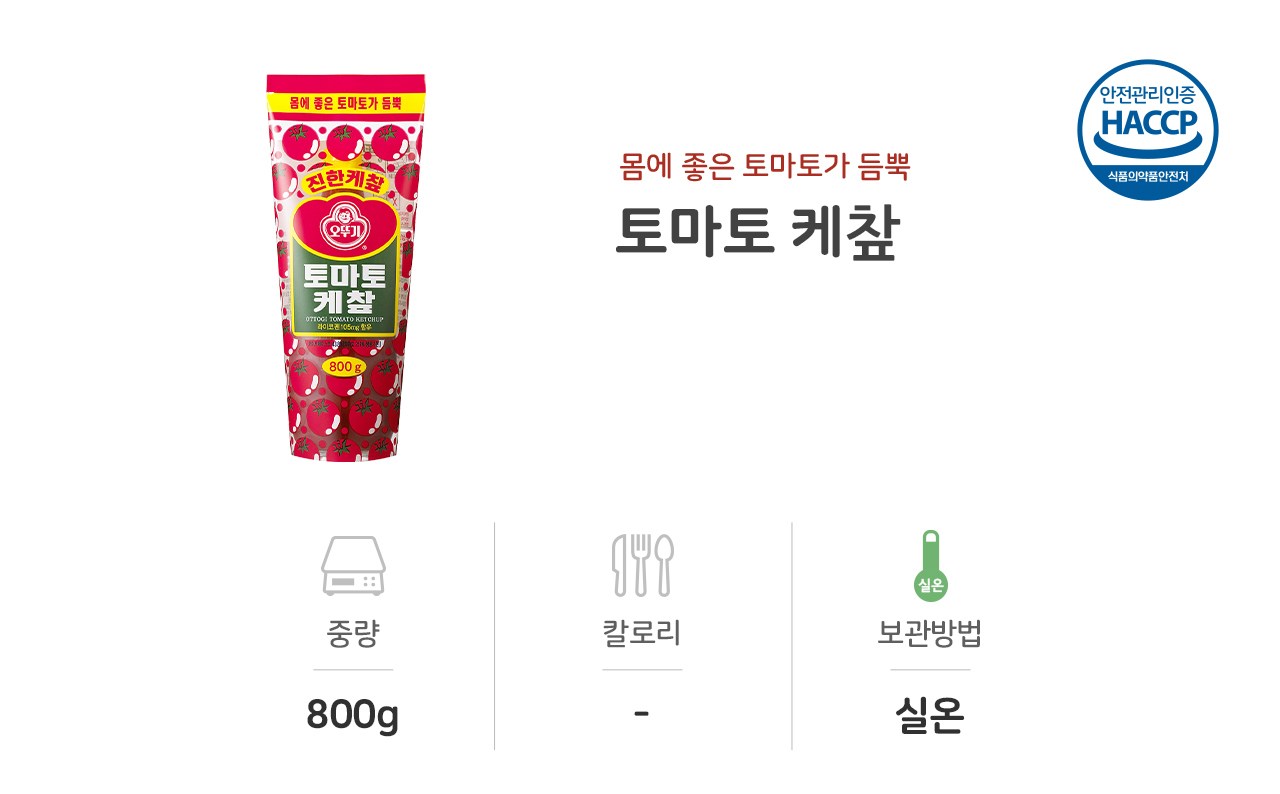Click the 안전관리인증 text on the badge
The height and width of the screenshot is (794, 1280).
(x=1148, y=96)
